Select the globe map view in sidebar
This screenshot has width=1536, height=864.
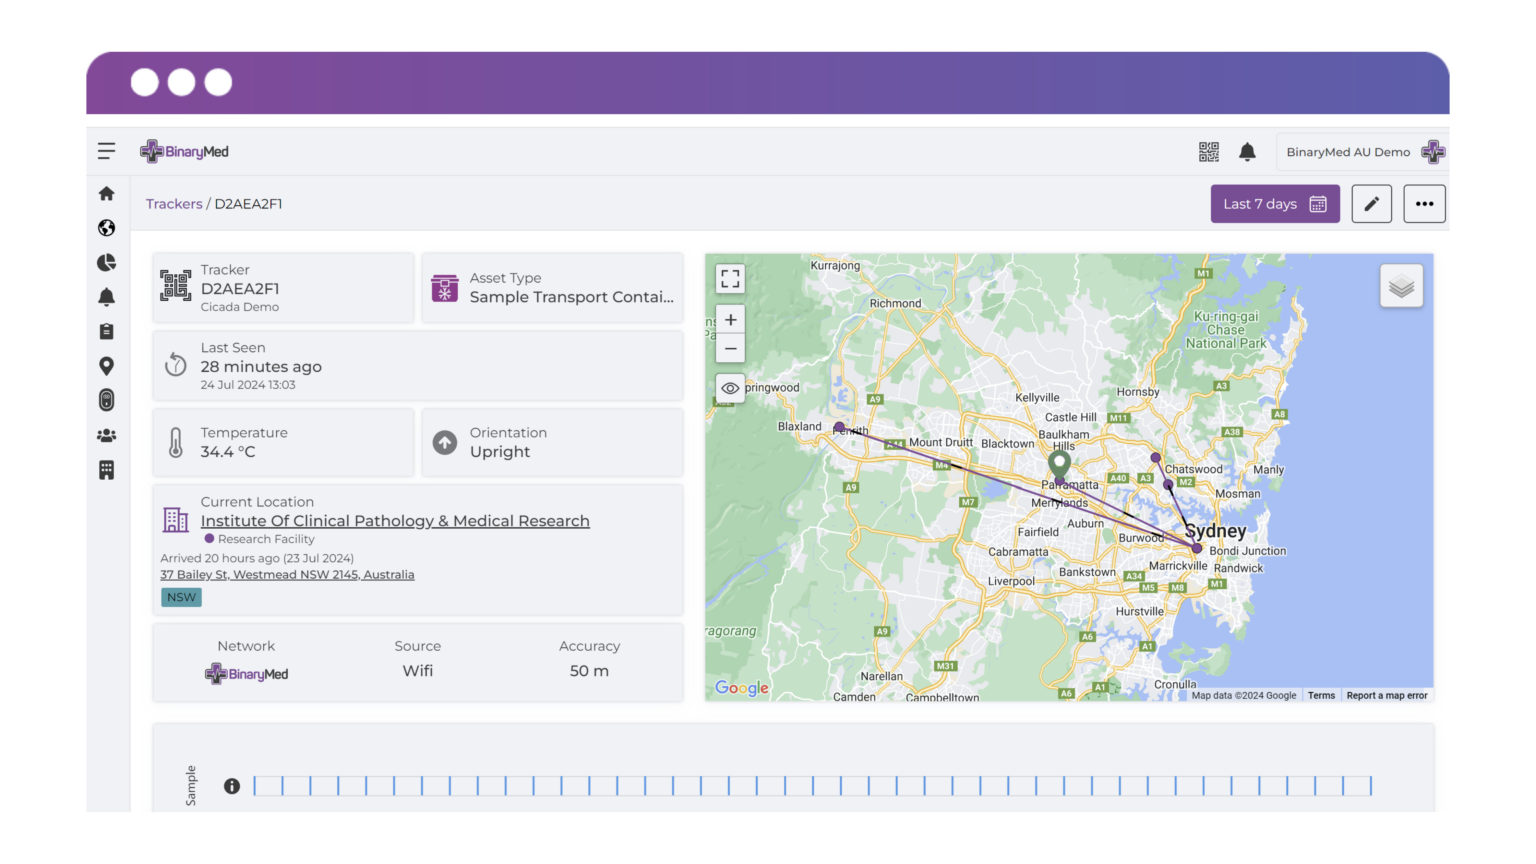(x=107, y=228)
